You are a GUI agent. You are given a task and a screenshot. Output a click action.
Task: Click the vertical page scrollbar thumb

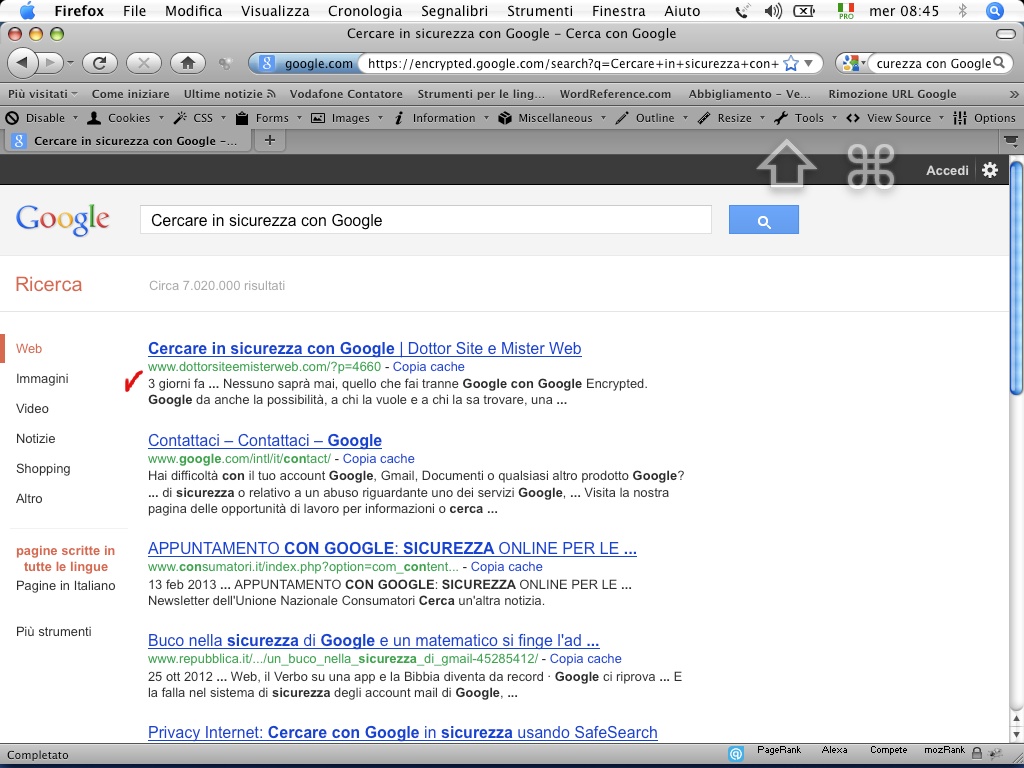click(x=1016, y=278)
